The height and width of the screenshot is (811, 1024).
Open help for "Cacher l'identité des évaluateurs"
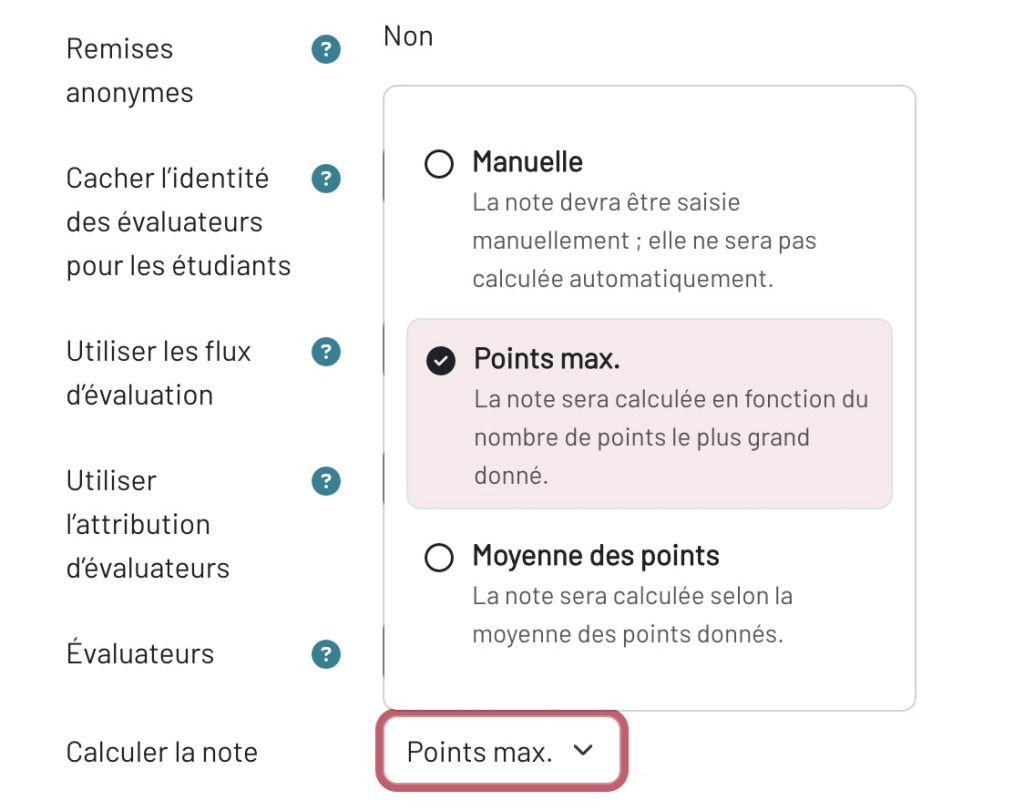pyautogui.click(x=325, y=178)
